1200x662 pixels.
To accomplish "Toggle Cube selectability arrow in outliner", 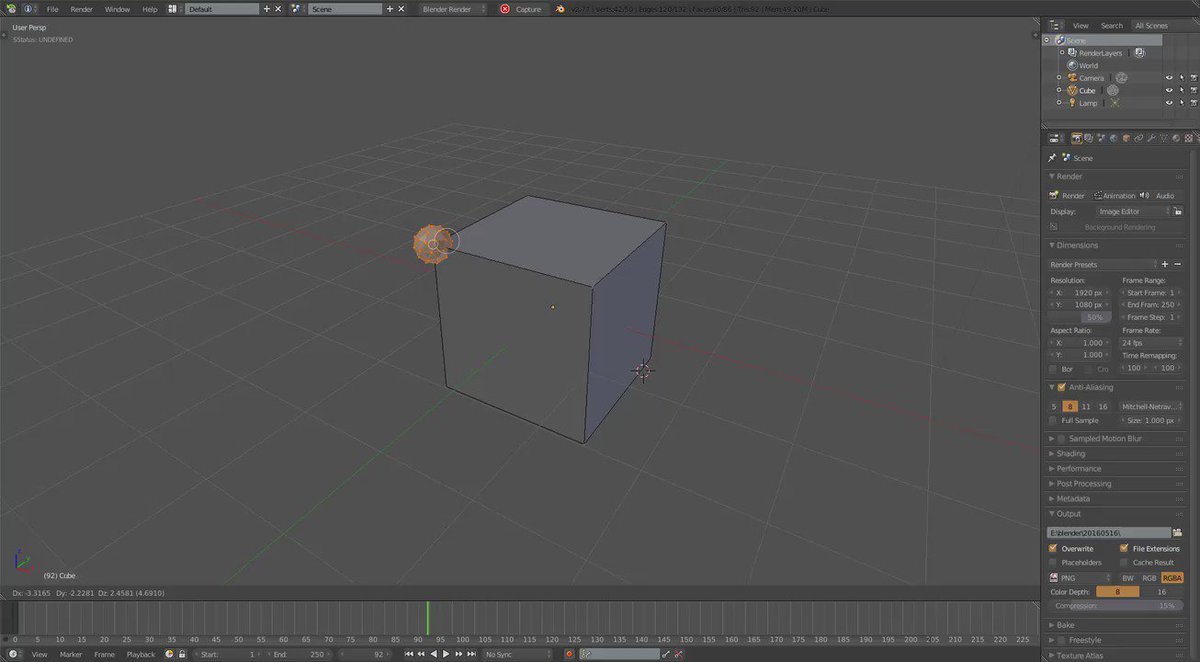I will (1182, 90).
